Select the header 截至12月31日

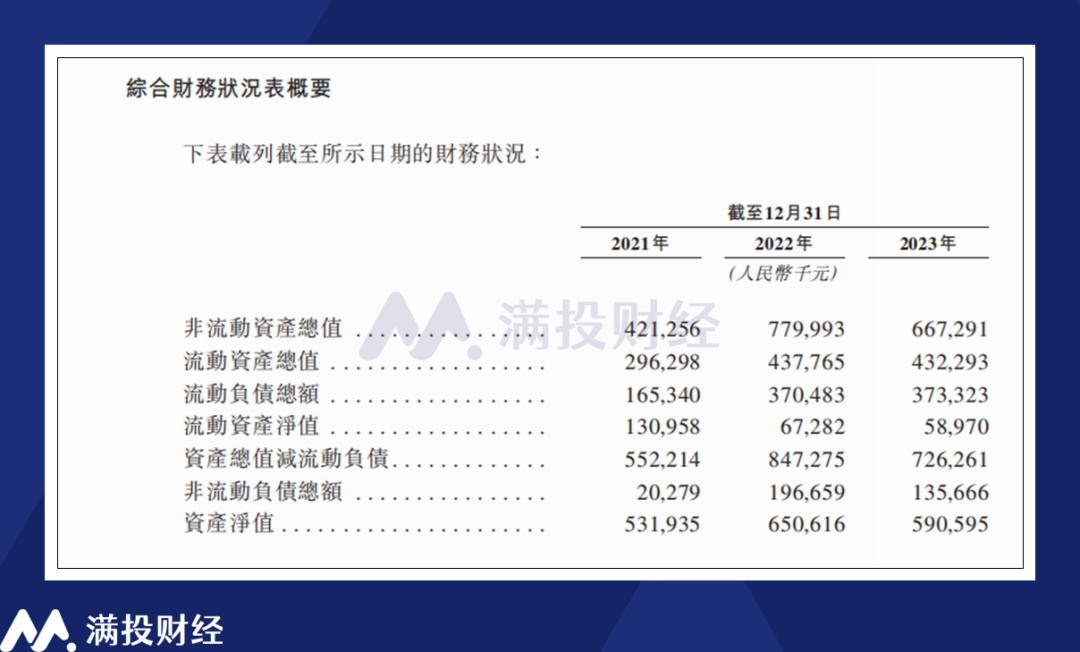pos(784,213)
